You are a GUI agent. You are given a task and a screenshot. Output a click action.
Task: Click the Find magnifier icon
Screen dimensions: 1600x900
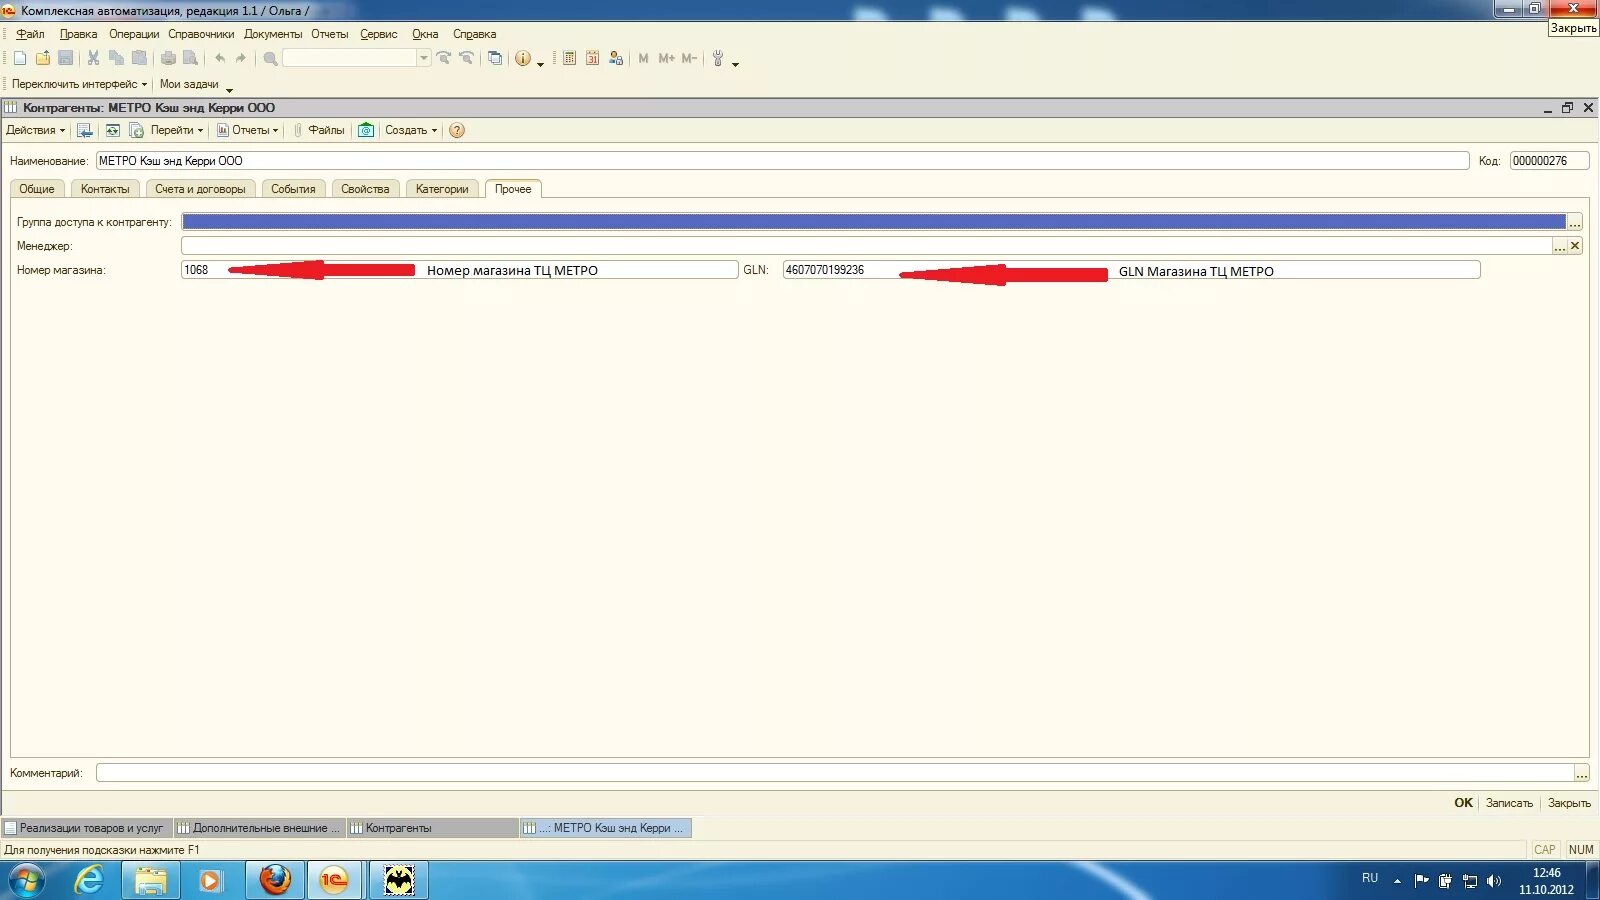pyautogui.click(x=270, y=58)
